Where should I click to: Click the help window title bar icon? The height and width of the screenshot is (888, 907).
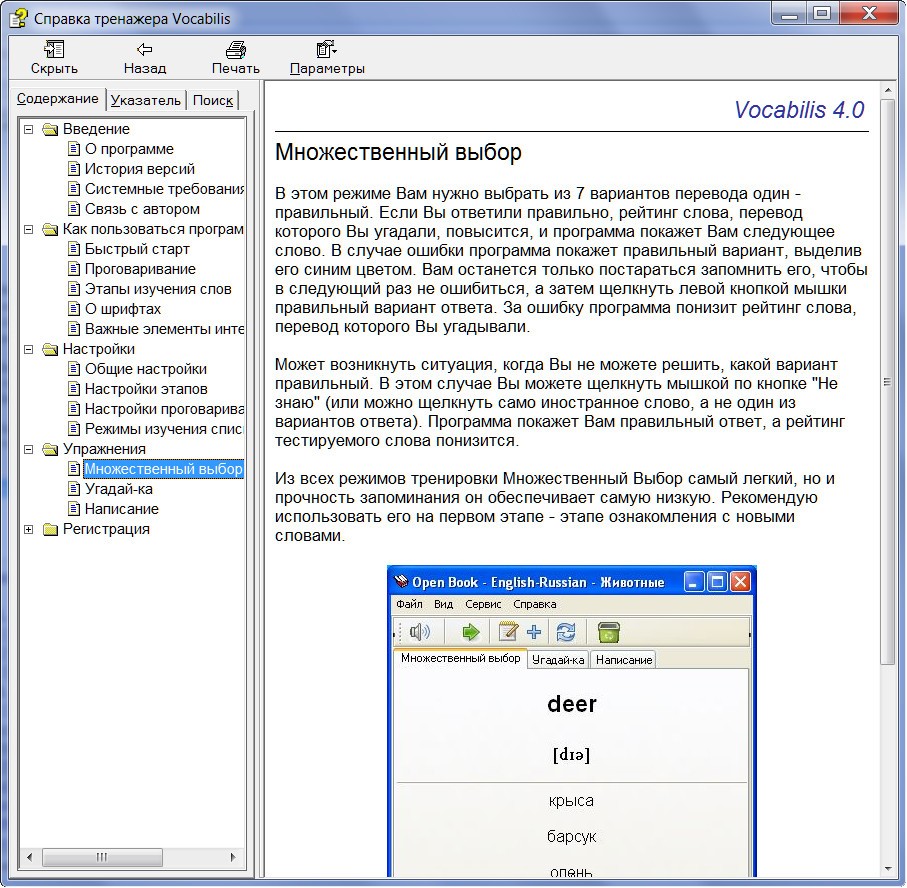[x=18, y=19]
